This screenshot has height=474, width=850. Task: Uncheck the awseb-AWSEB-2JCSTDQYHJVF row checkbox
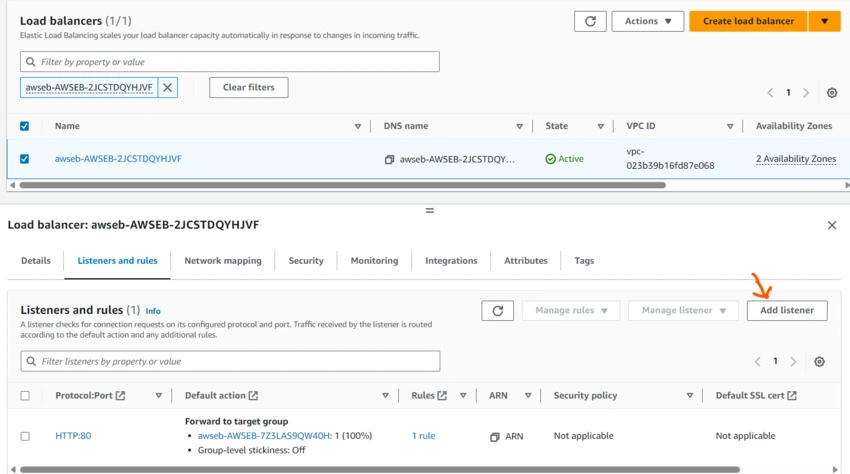pyautogui.click(x=24, y=159)
